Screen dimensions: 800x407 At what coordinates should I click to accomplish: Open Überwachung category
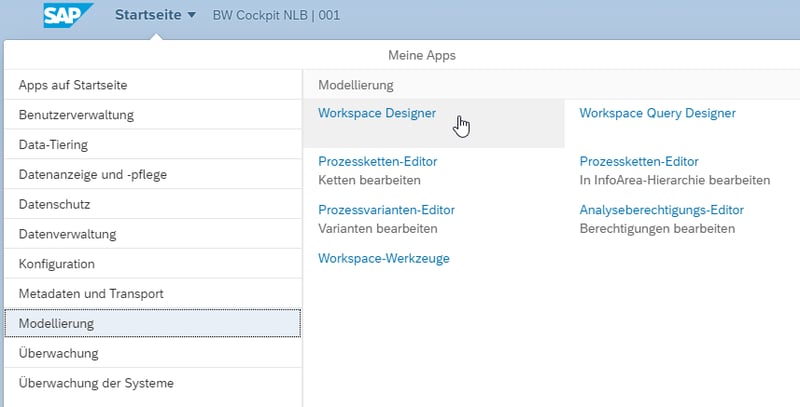pos(153,353)
